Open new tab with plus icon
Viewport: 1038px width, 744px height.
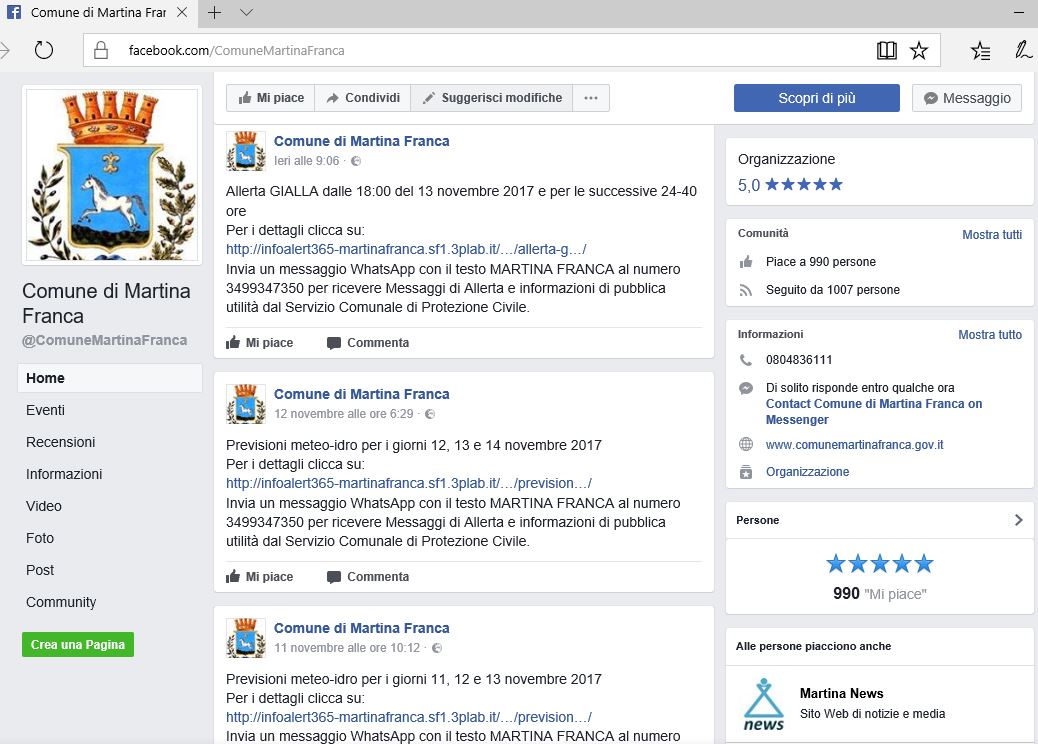(214, 13)
